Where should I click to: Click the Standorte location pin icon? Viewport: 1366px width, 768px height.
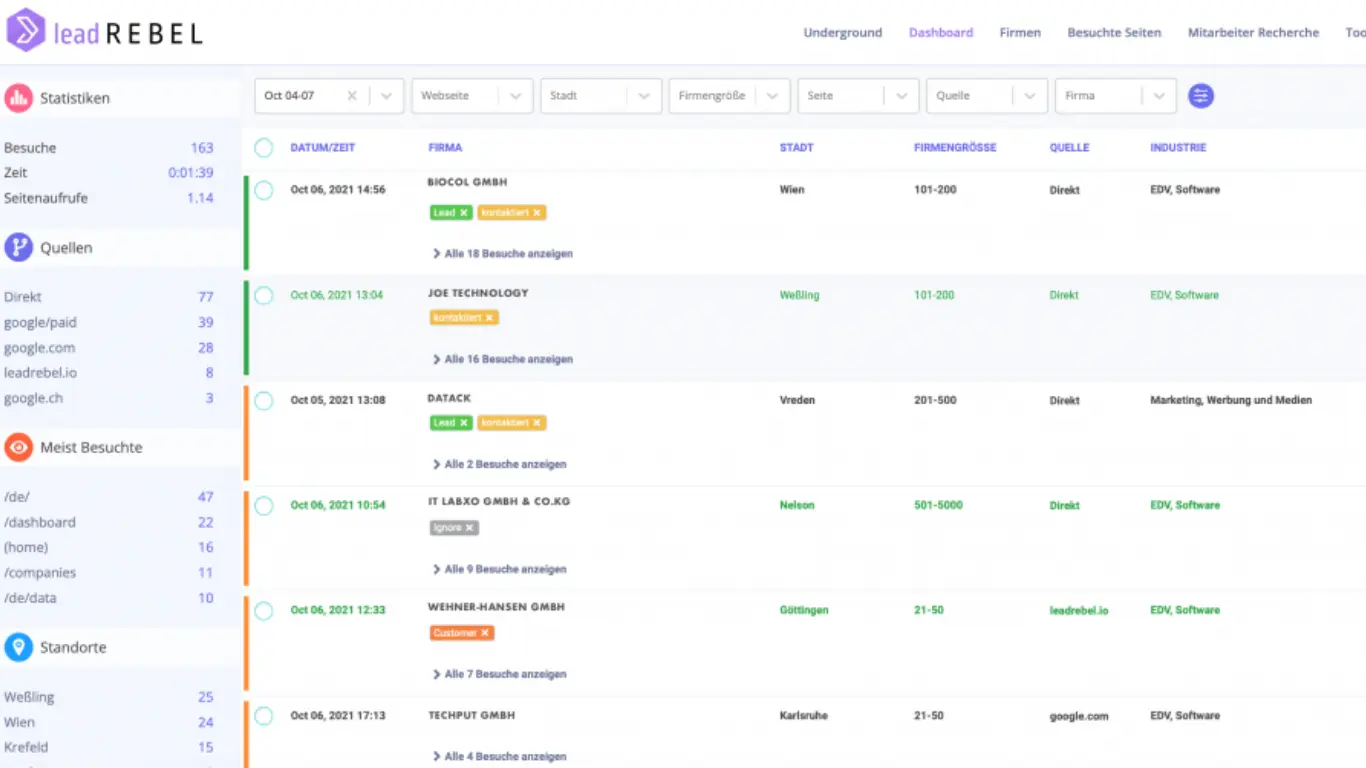[x=18, y=647]
